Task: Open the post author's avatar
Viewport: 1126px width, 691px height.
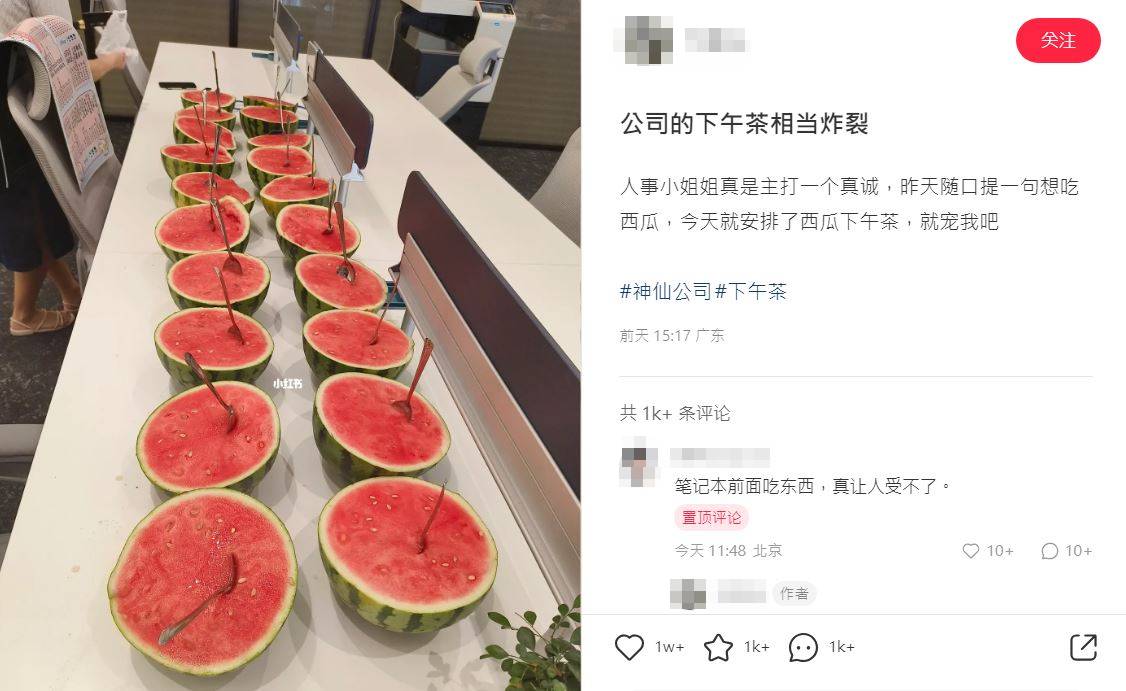Action: tap(648, 40)
